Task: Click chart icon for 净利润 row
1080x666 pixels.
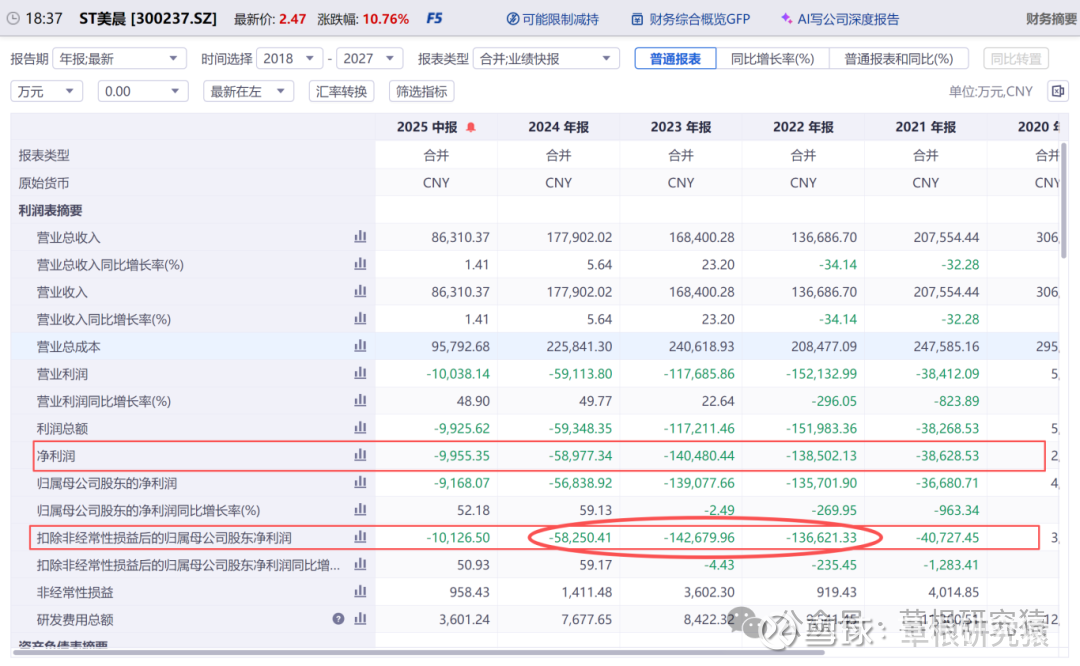Action: click(x=360, y=455)
